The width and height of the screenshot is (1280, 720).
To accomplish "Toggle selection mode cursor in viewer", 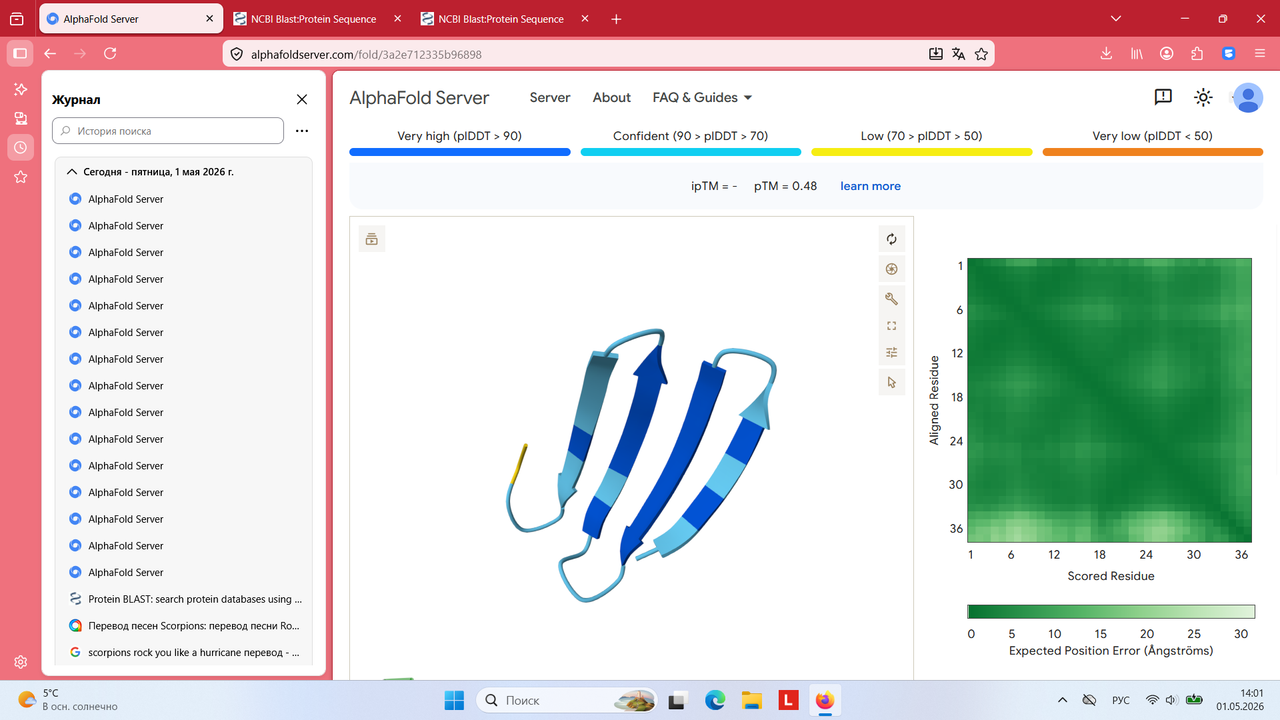I will pyautogui.click(x=891, y=382).
